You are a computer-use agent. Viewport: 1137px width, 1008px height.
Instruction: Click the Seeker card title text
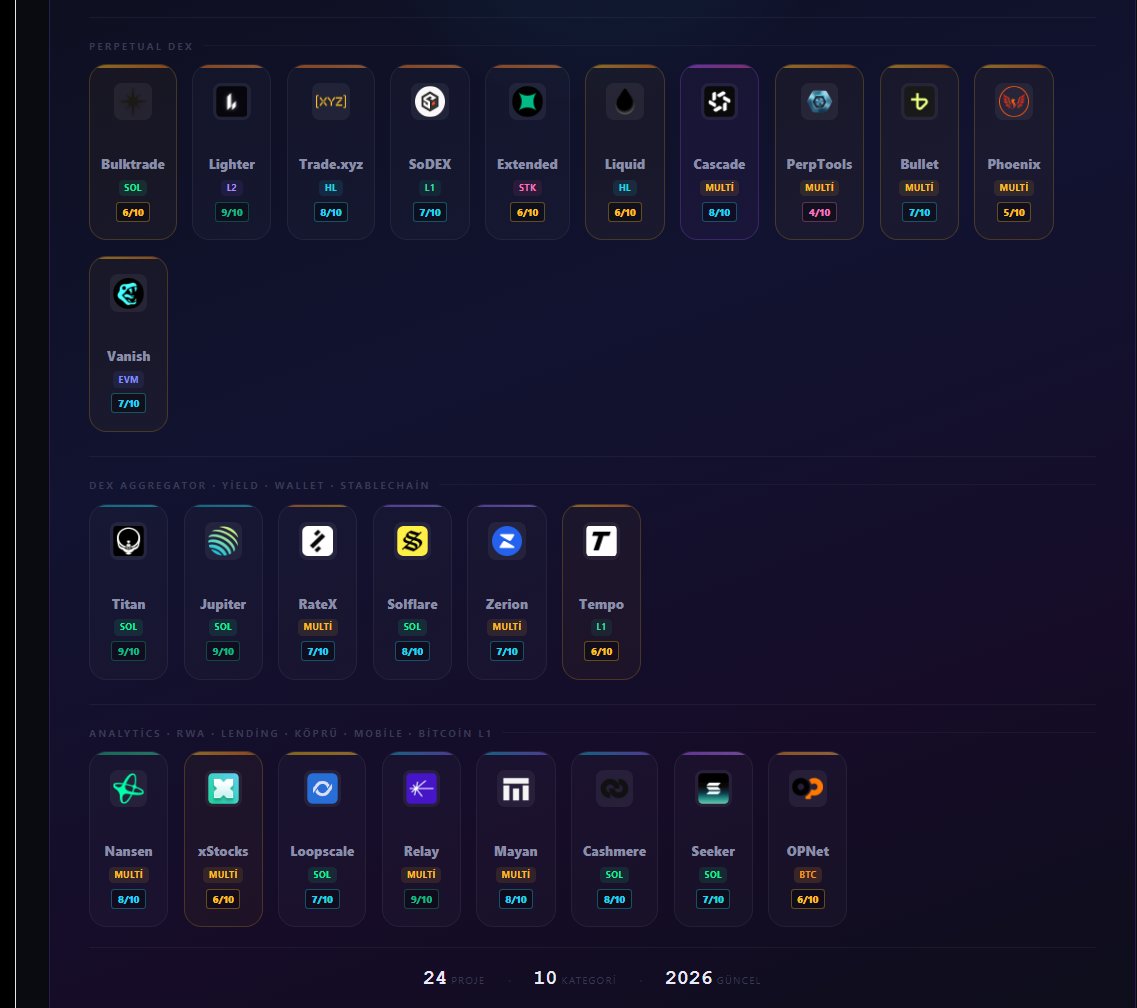pos(713,851)
